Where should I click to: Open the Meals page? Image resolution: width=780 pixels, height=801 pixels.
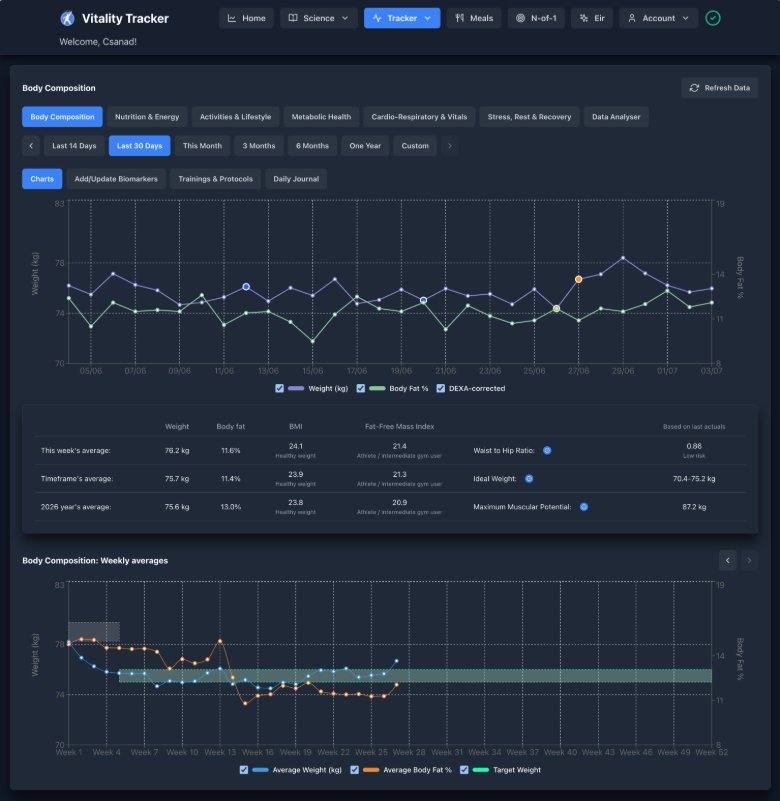474,18
